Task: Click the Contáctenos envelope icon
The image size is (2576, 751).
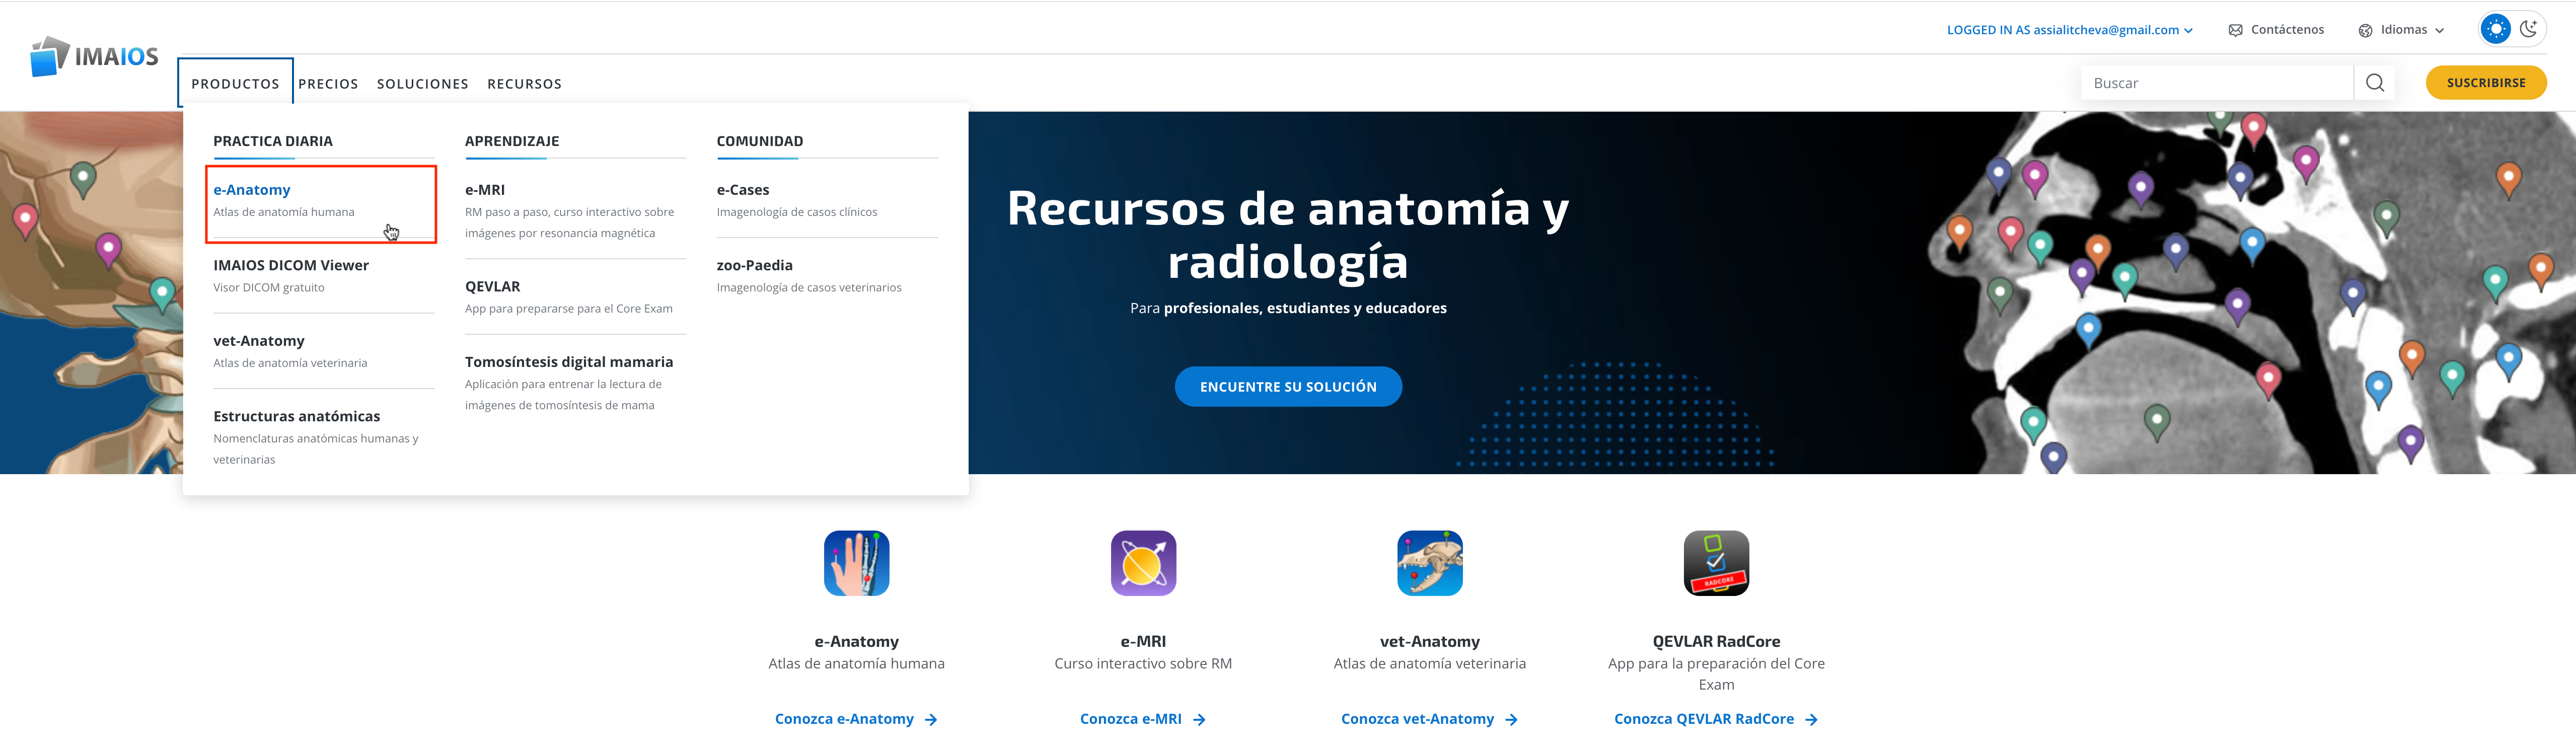Action: click(2235, 30)
